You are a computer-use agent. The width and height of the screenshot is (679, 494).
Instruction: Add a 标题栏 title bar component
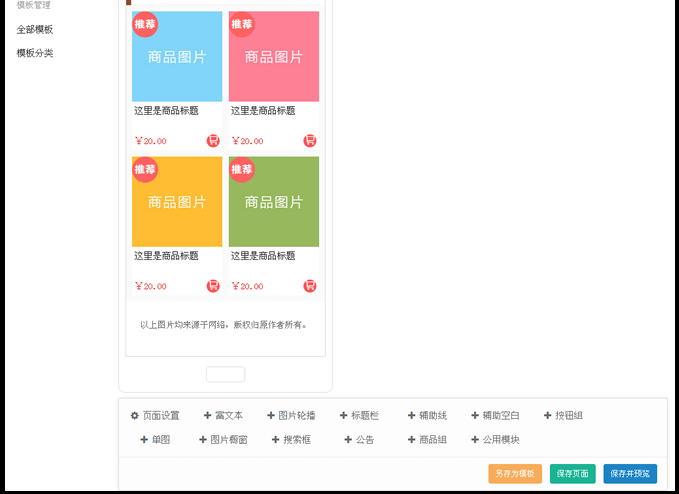click(x=360, y=415)
